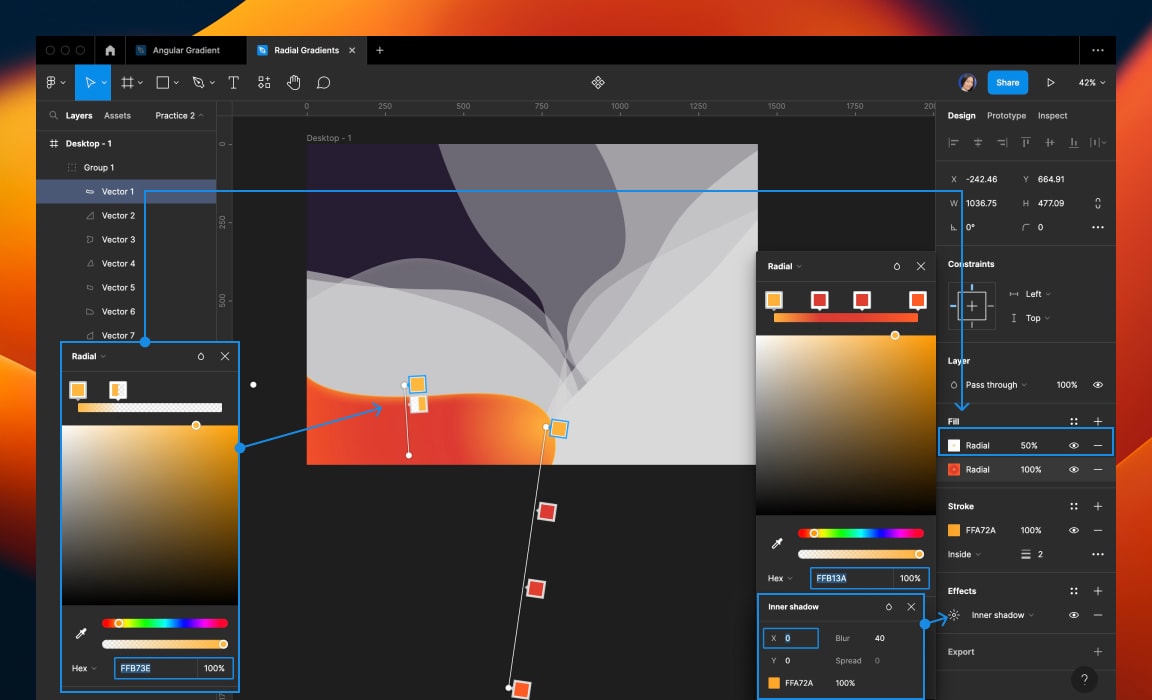Switch to Prototype tab
Screen dimensions: 1152x700
(x=1006, y=115)
